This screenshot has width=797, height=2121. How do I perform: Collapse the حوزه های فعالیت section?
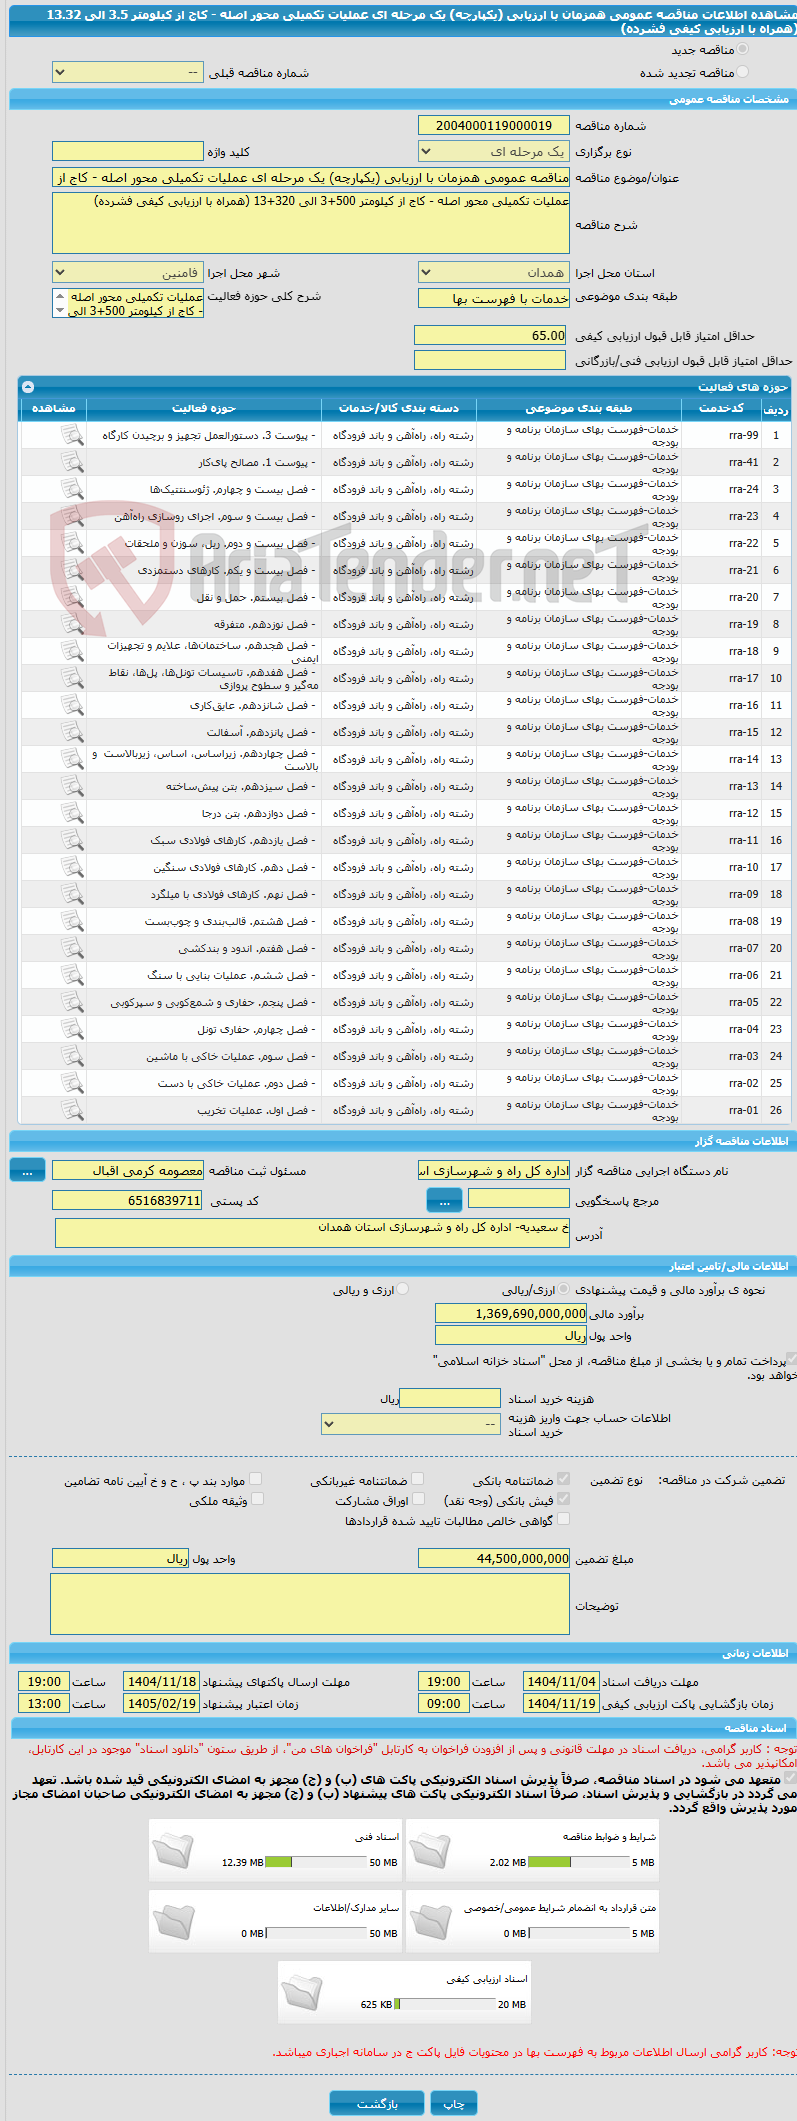click(x=27, y=386)
